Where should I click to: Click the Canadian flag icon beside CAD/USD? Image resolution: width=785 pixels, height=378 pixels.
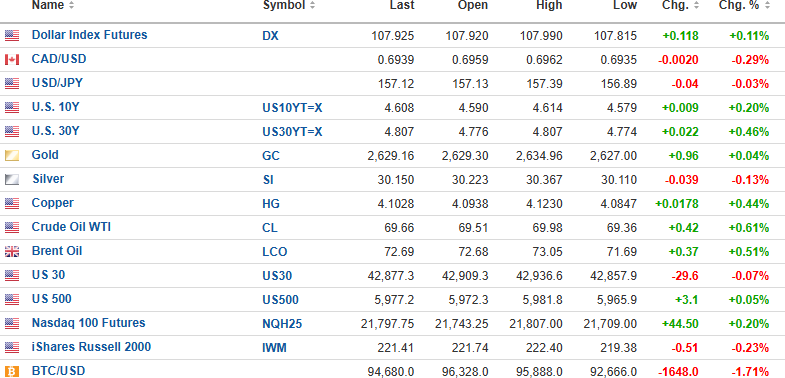pos(12,60)
